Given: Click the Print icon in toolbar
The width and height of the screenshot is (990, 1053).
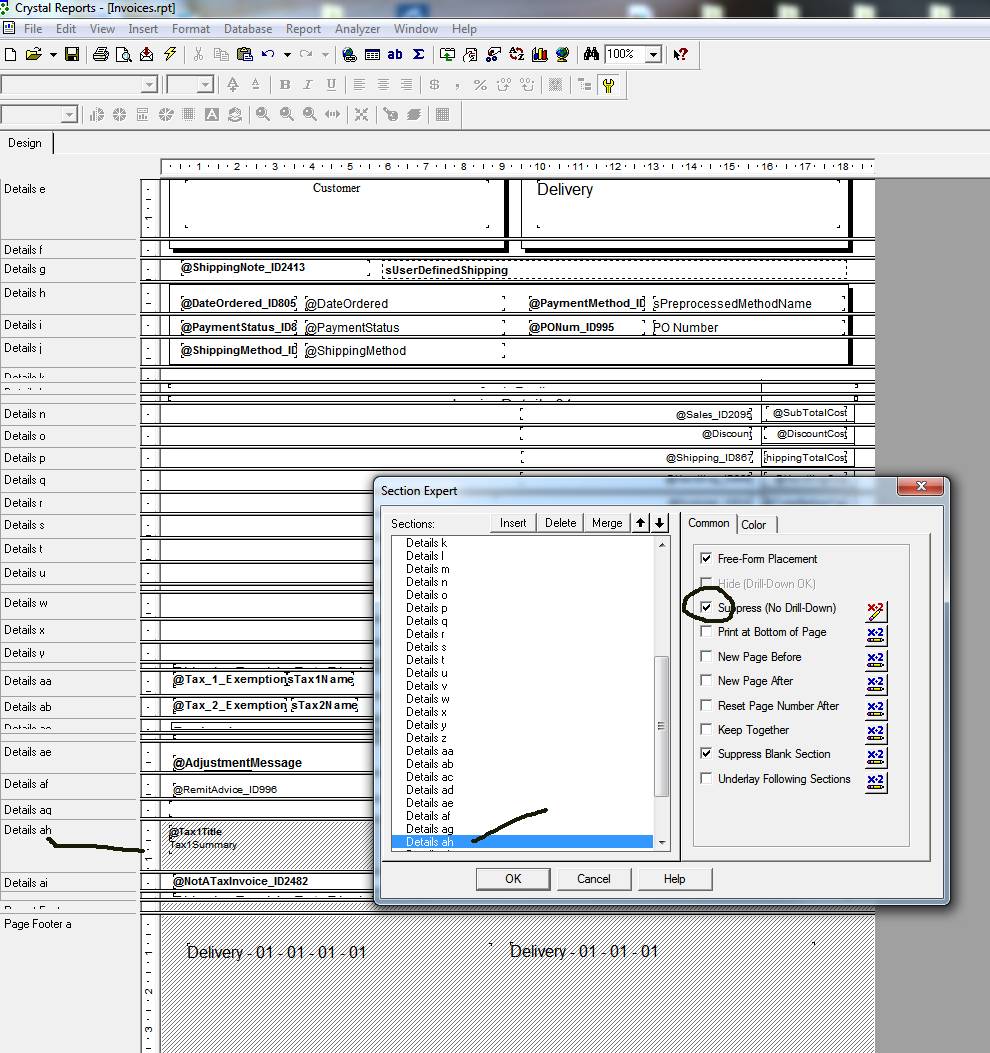Looking at the screenshot, I should click(x=100, y=55).
